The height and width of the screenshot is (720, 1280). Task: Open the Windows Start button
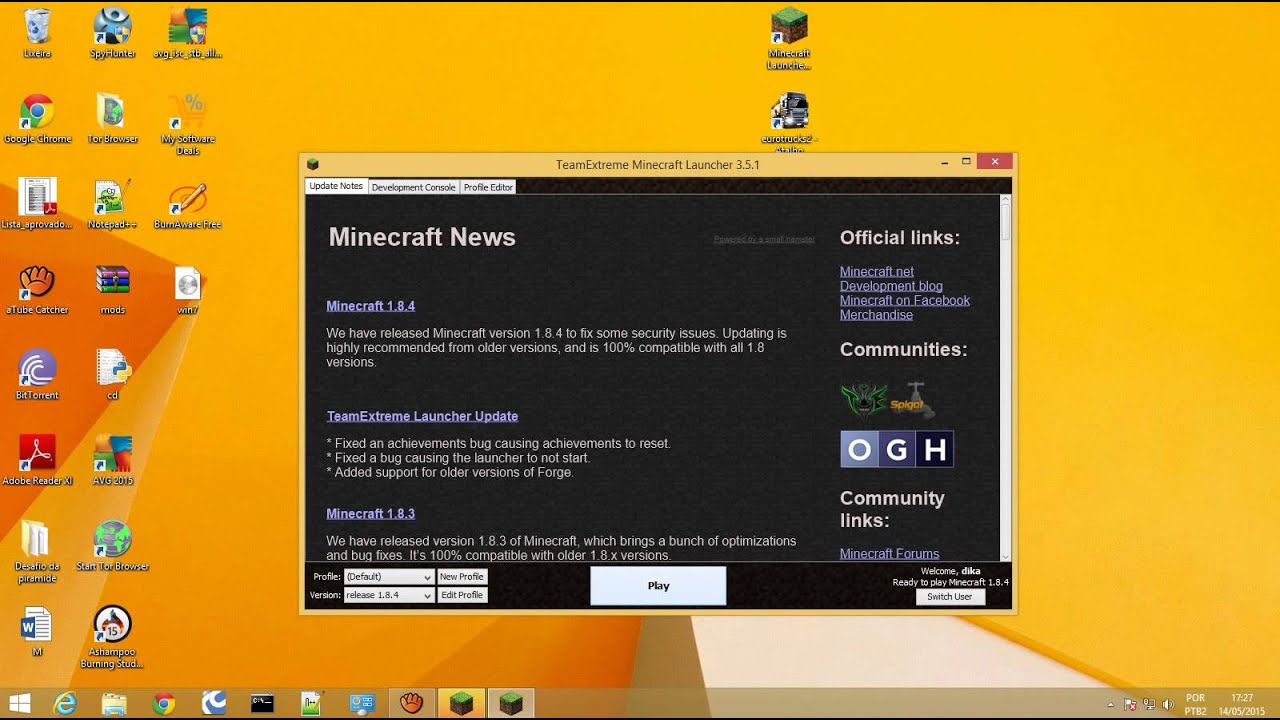(x=19, y=704)
